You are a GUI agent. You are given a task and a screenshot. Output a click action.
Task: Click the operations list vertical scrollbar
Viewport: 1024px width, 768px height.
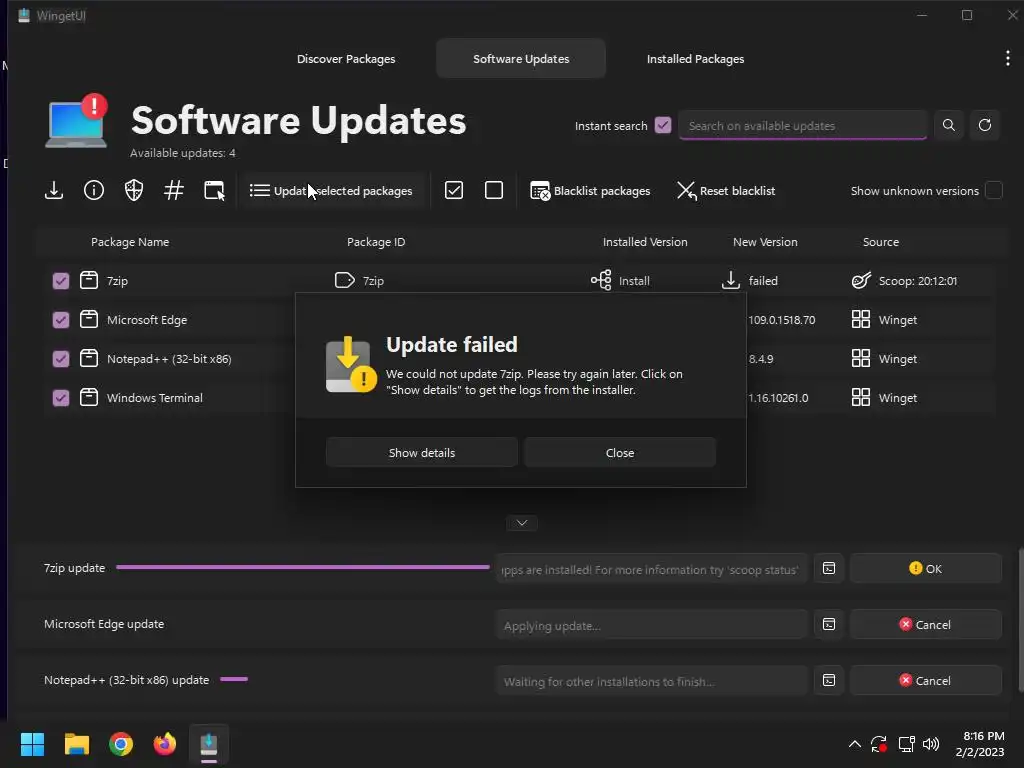tap(1021, 620)
